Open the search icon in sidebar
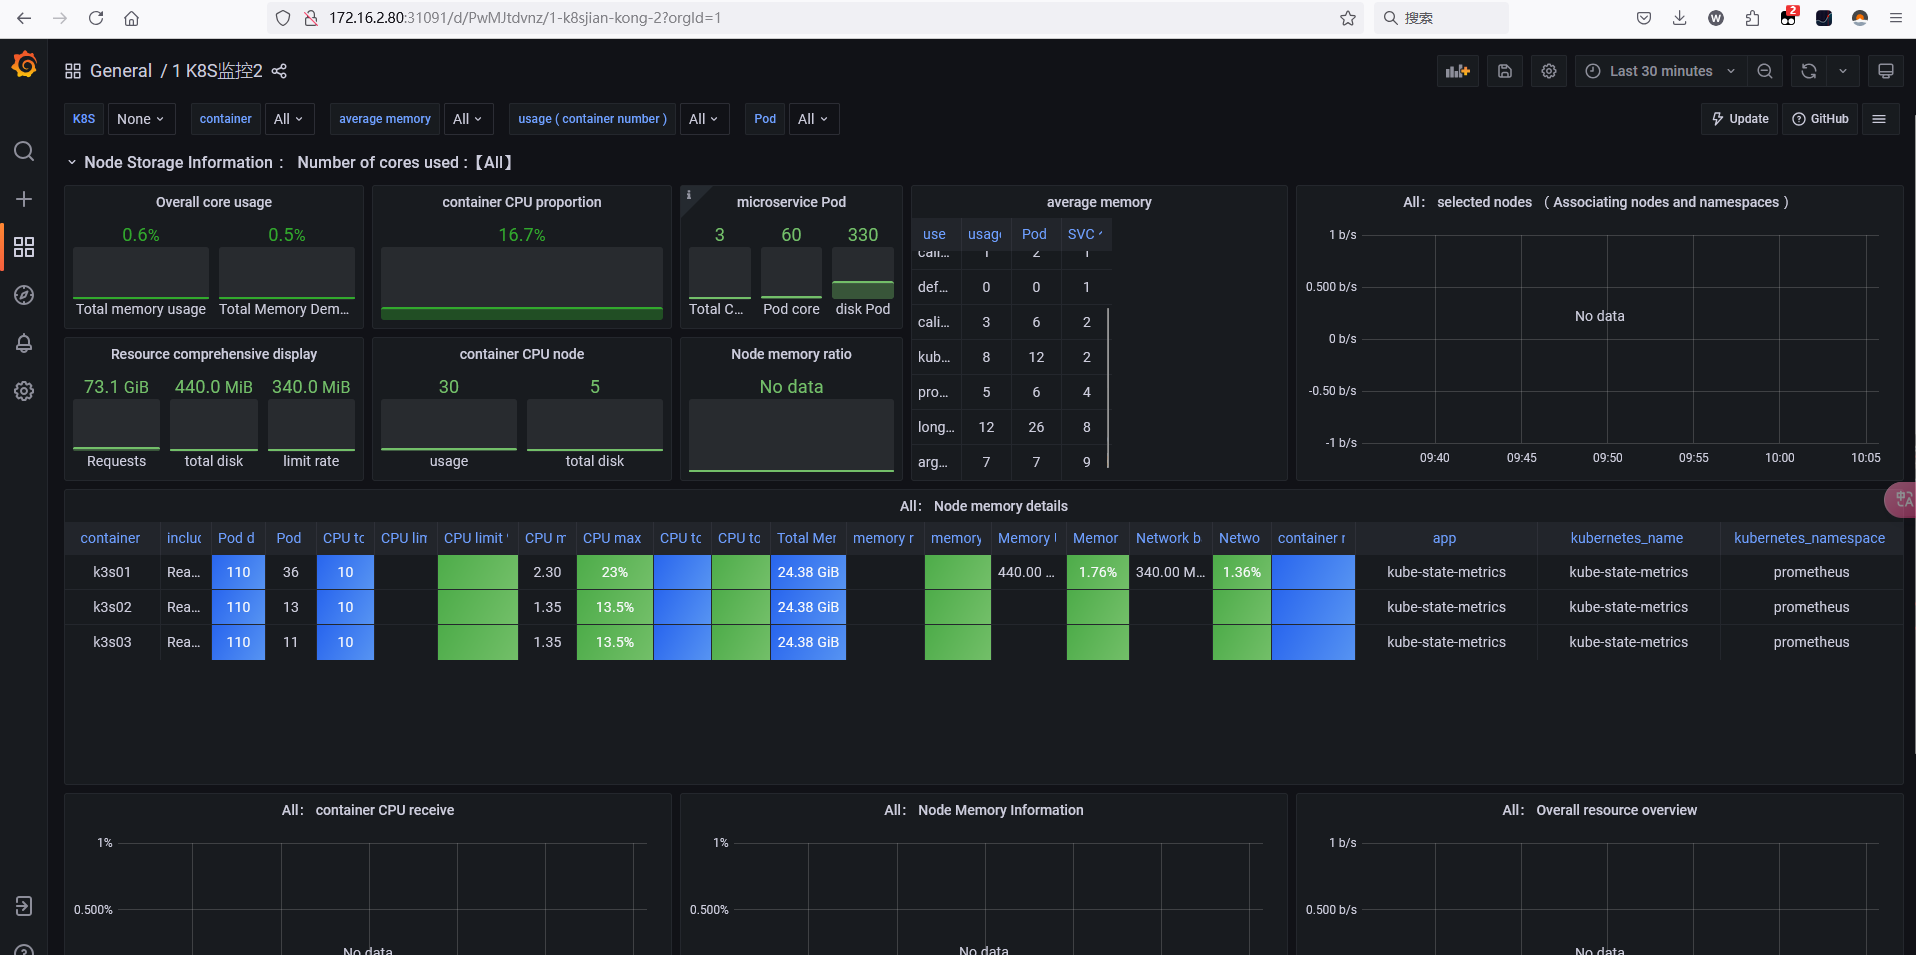1916x955 pixels. click(24, 151)
